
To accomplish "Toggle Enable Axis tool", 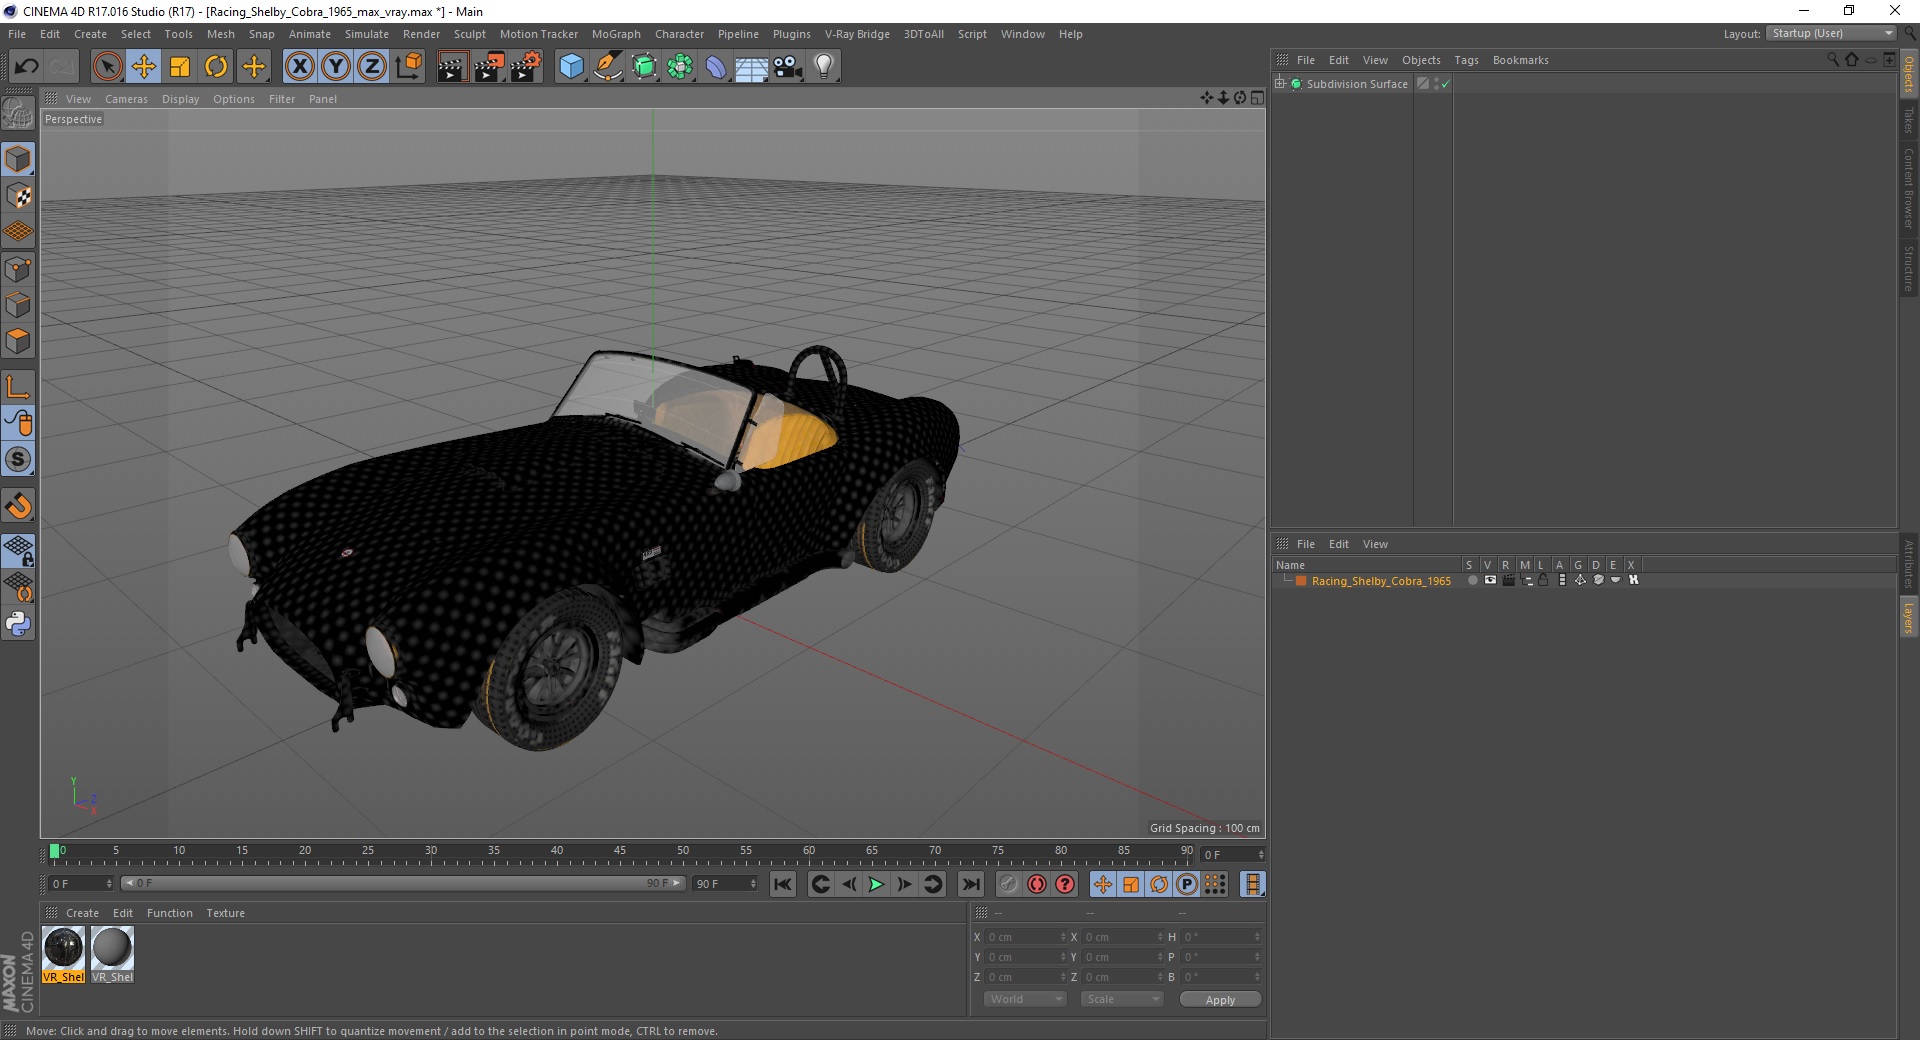I will pyautogui.click(x=18, y=387).
